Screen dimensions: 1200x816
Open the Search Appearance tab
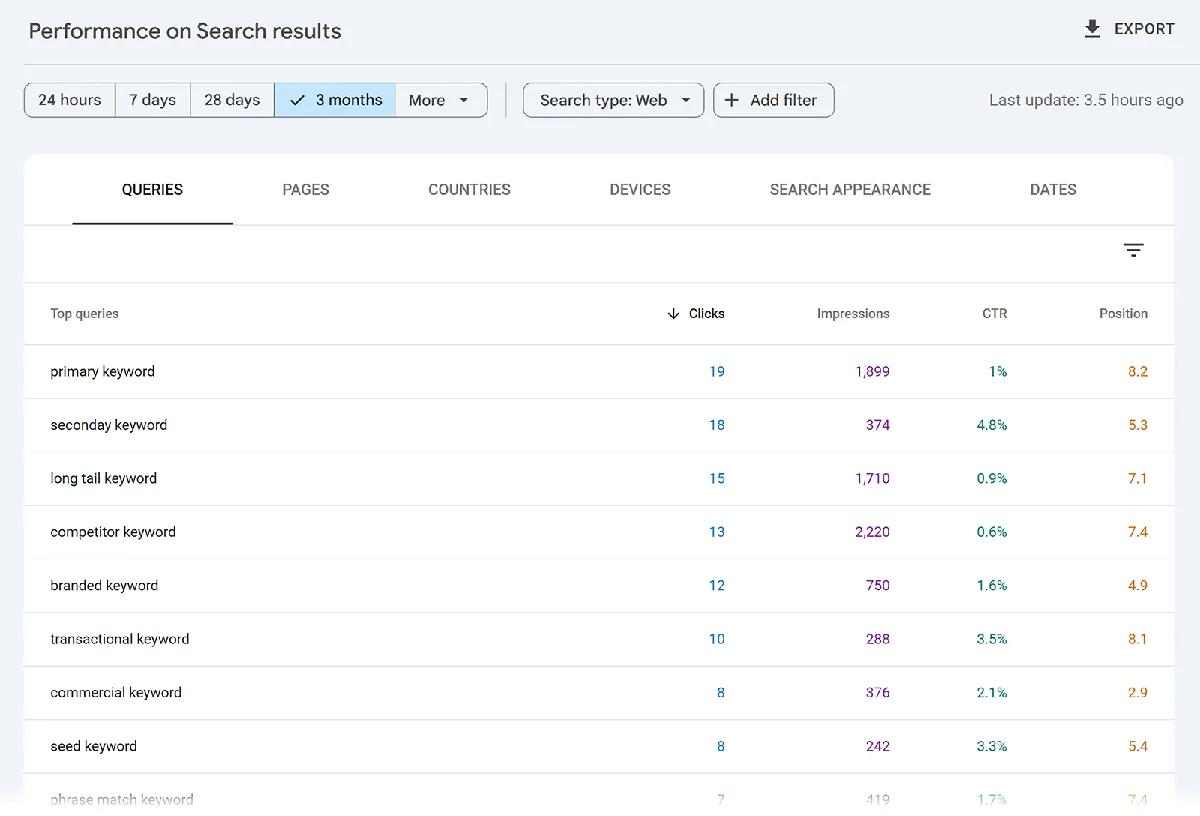point(850,190)
